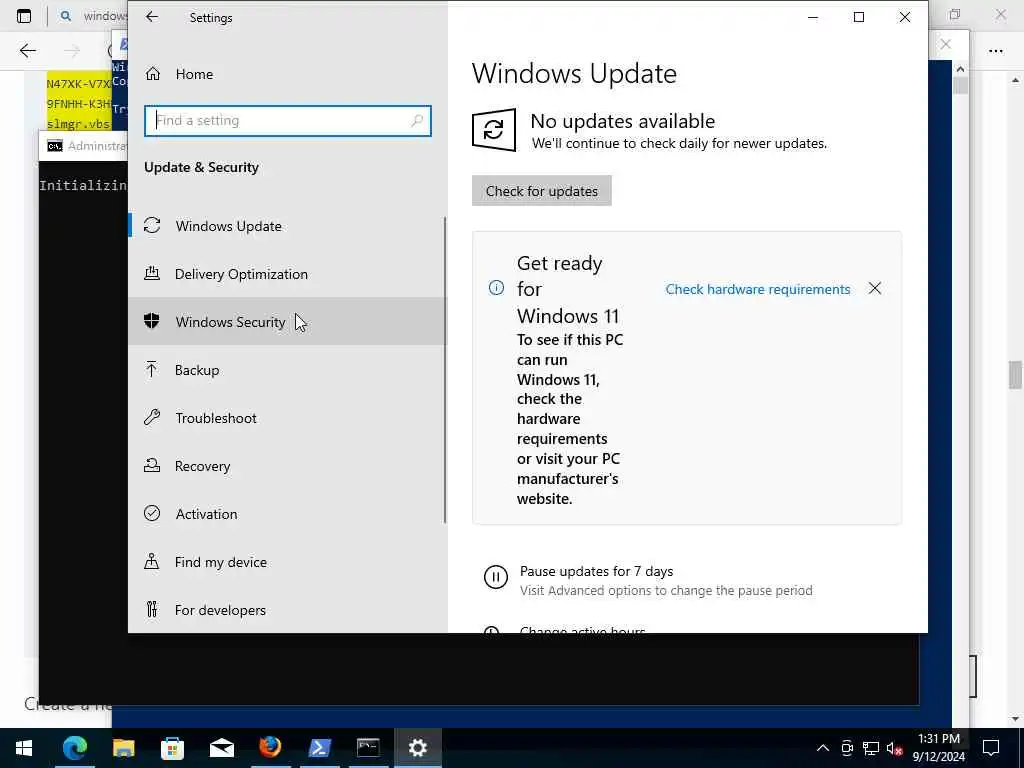1024x768 pixels.
Task: Select Windows Update in sidebar
Action: click(x=287, y=226)
